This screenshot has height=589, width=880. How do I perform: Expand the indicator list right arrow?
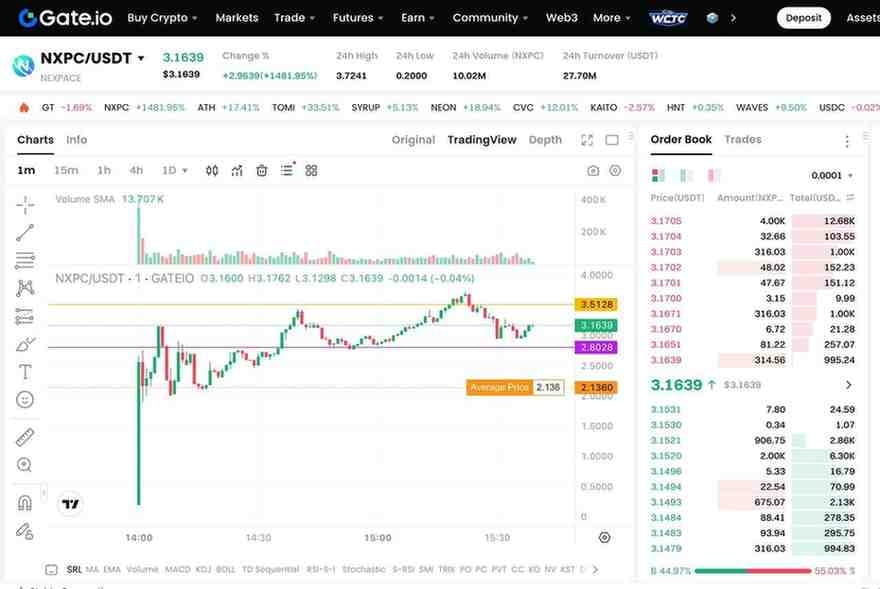(595, 569)
